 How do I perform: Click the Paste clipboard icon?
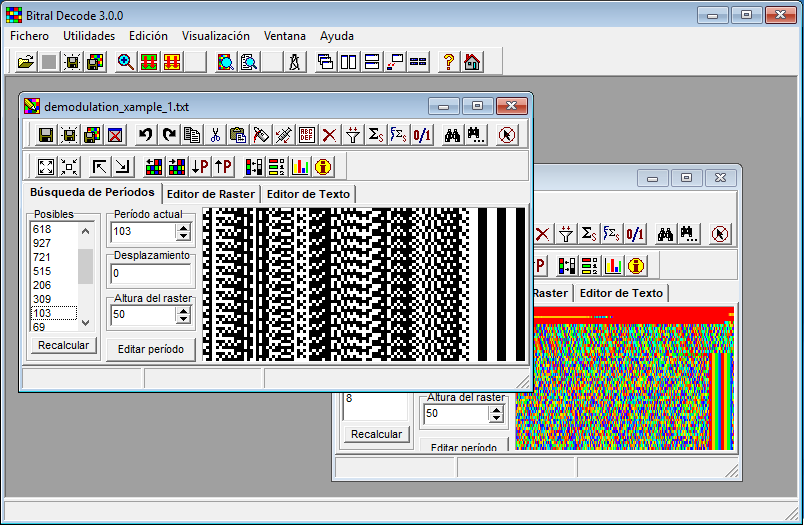tap(238, 135)
